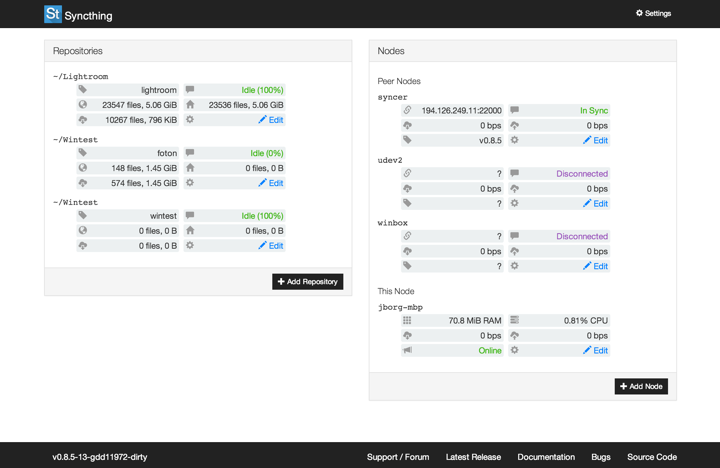720x468 pixels.
Task: Open the Documentation link
Action: click(546, 457)
